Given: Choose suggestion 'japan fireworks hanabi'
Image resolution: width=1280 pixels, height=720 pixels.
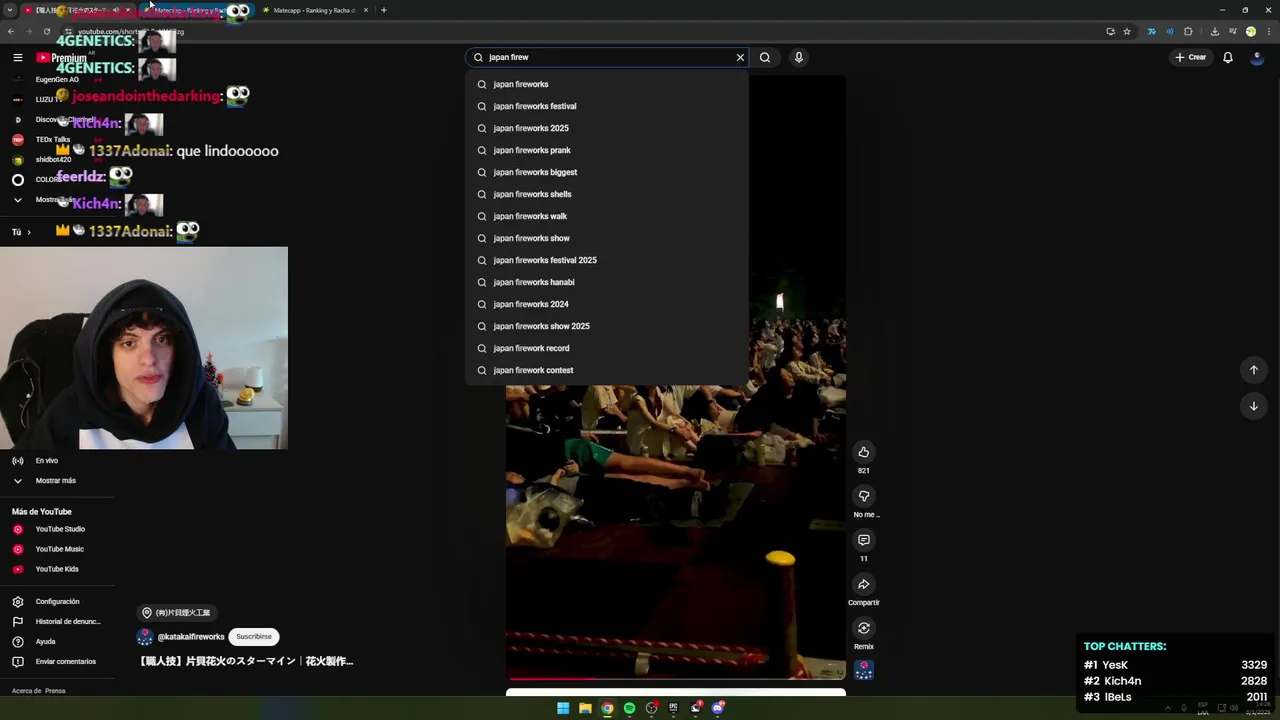Looking at the screenshot, I should tap(607, 282).
